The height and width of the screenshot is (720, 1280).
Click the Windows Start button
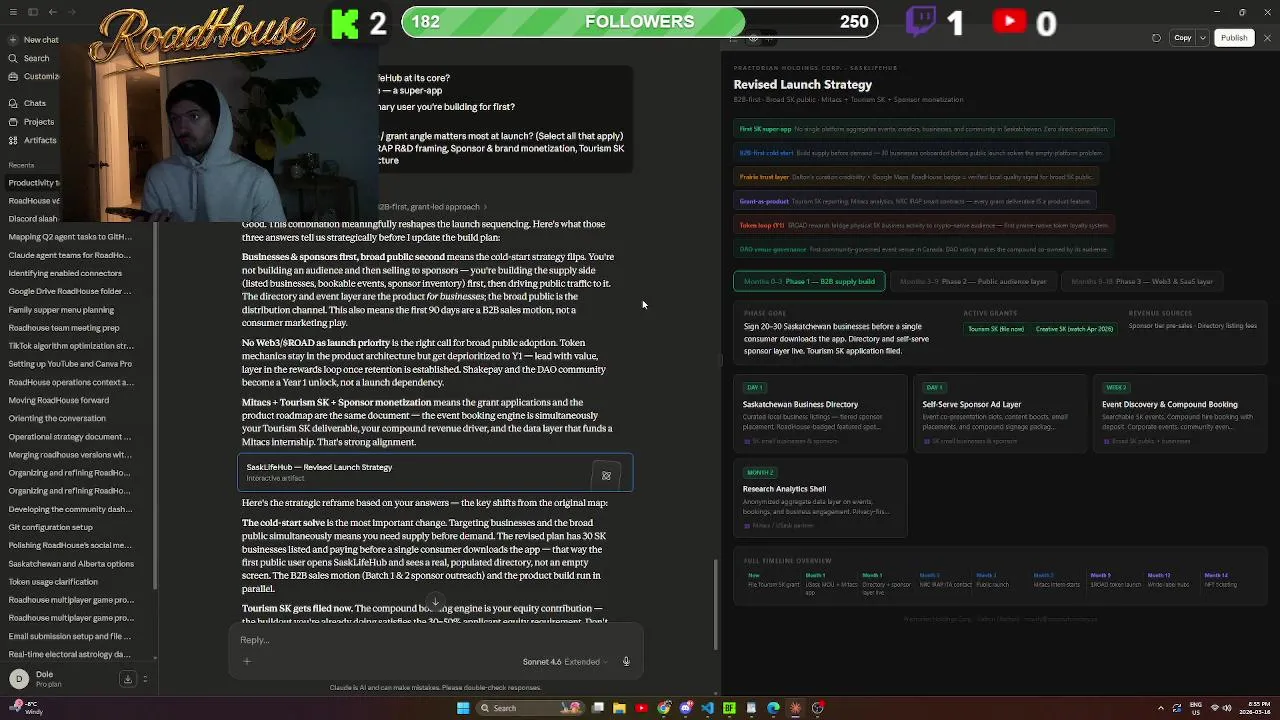point(463,708)
